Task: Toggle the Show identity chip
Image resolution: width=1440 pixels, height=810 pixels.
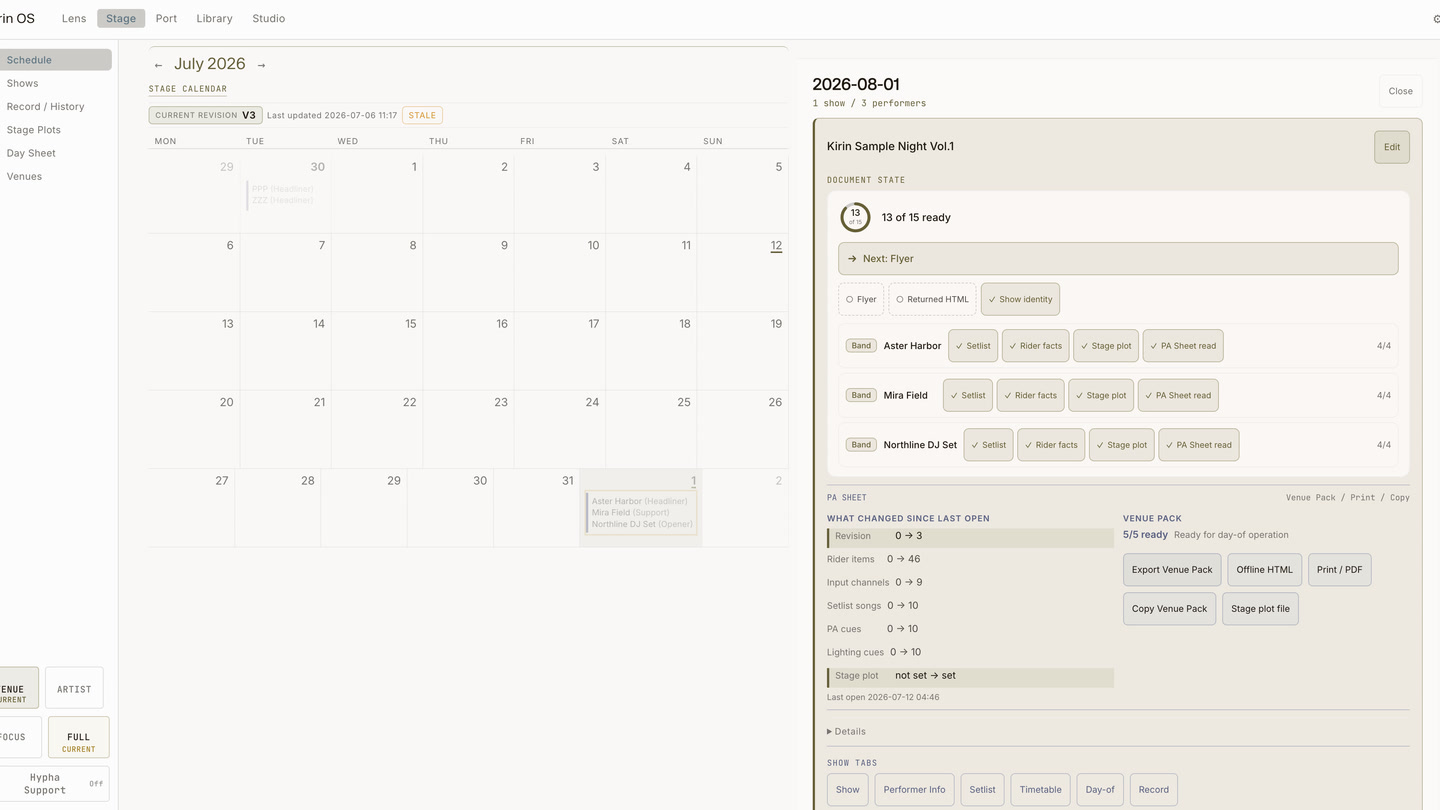Action: pos(1020,299)
